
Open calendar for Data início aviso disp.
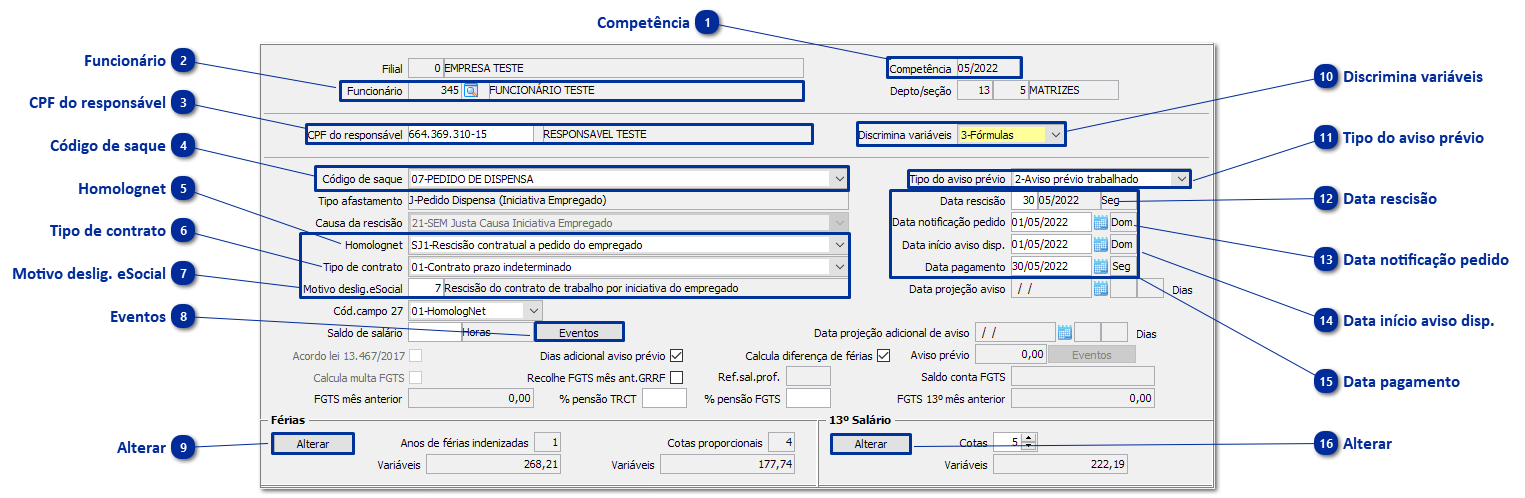tap(1100, 244)
